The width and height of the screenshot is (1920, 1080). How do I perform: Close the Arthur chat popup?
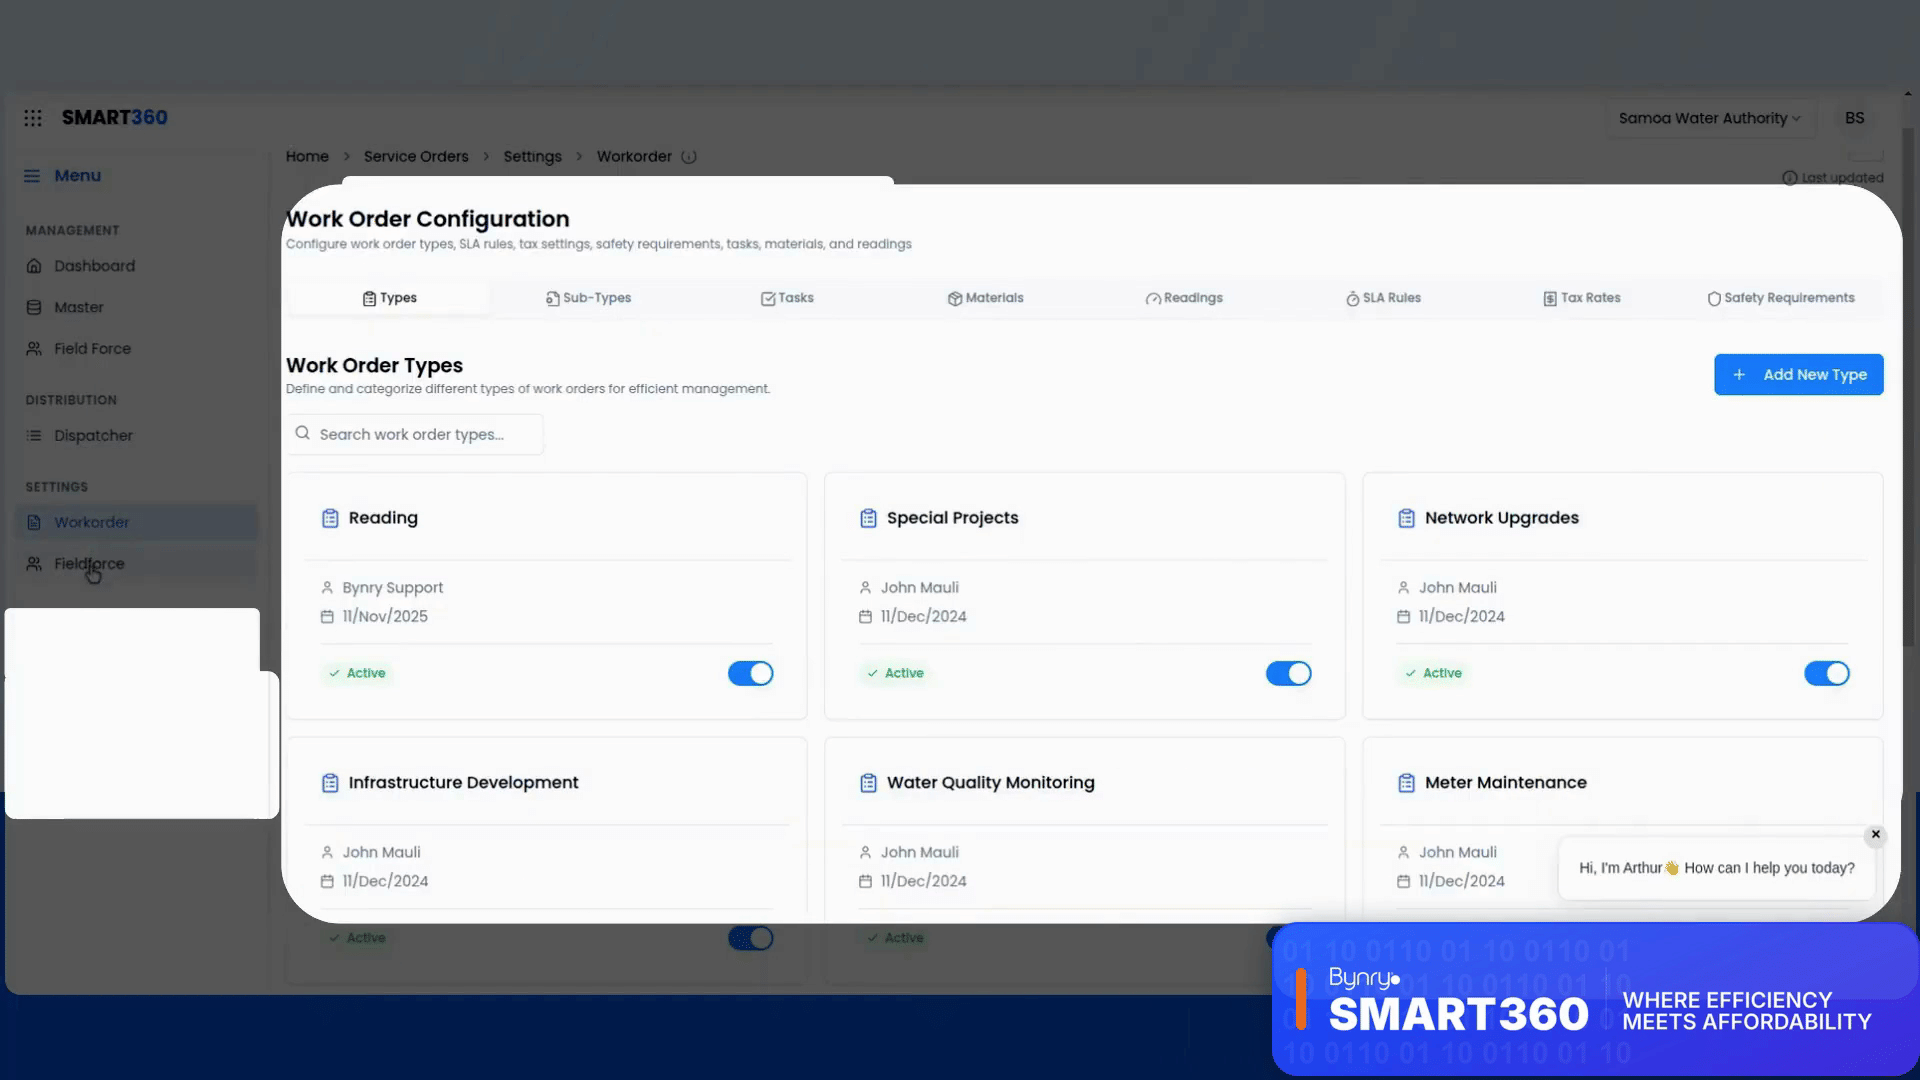tap(1876, 835)
